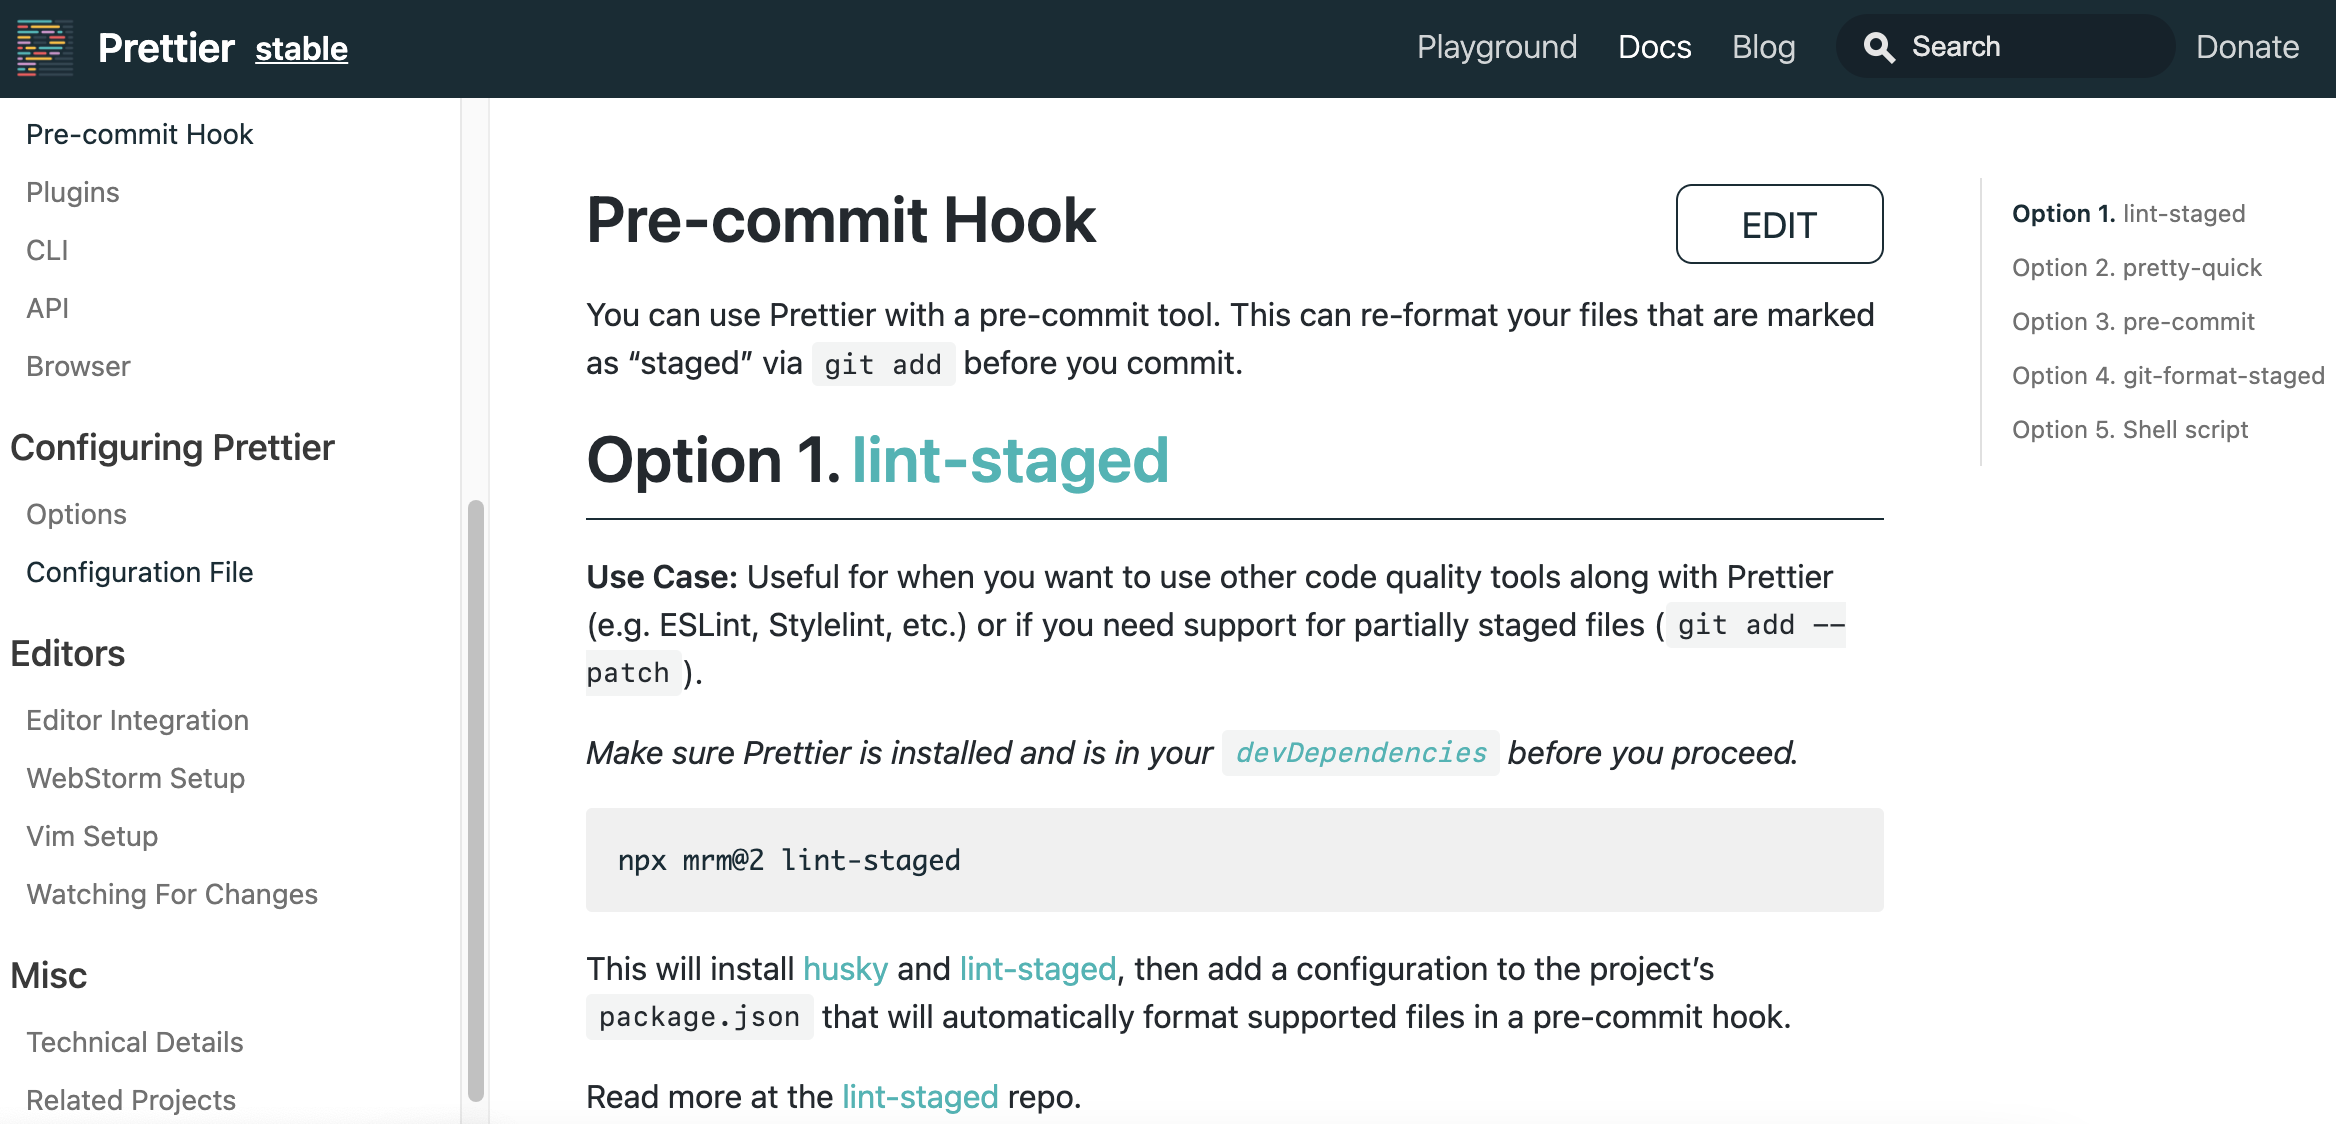Viewport: 2336px width, 1124px height.
Task: Follow the husky link
Action: 845,969
